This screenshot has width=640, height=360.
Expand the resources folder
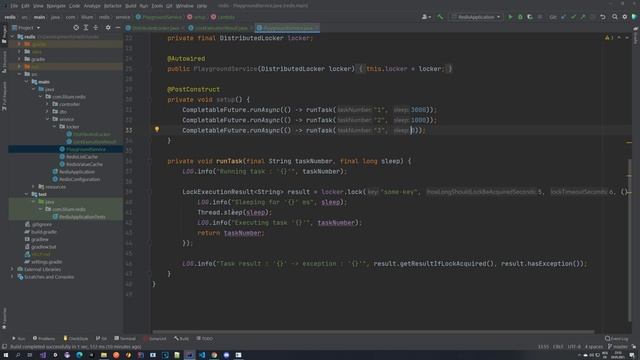click(x=33, y=187)
